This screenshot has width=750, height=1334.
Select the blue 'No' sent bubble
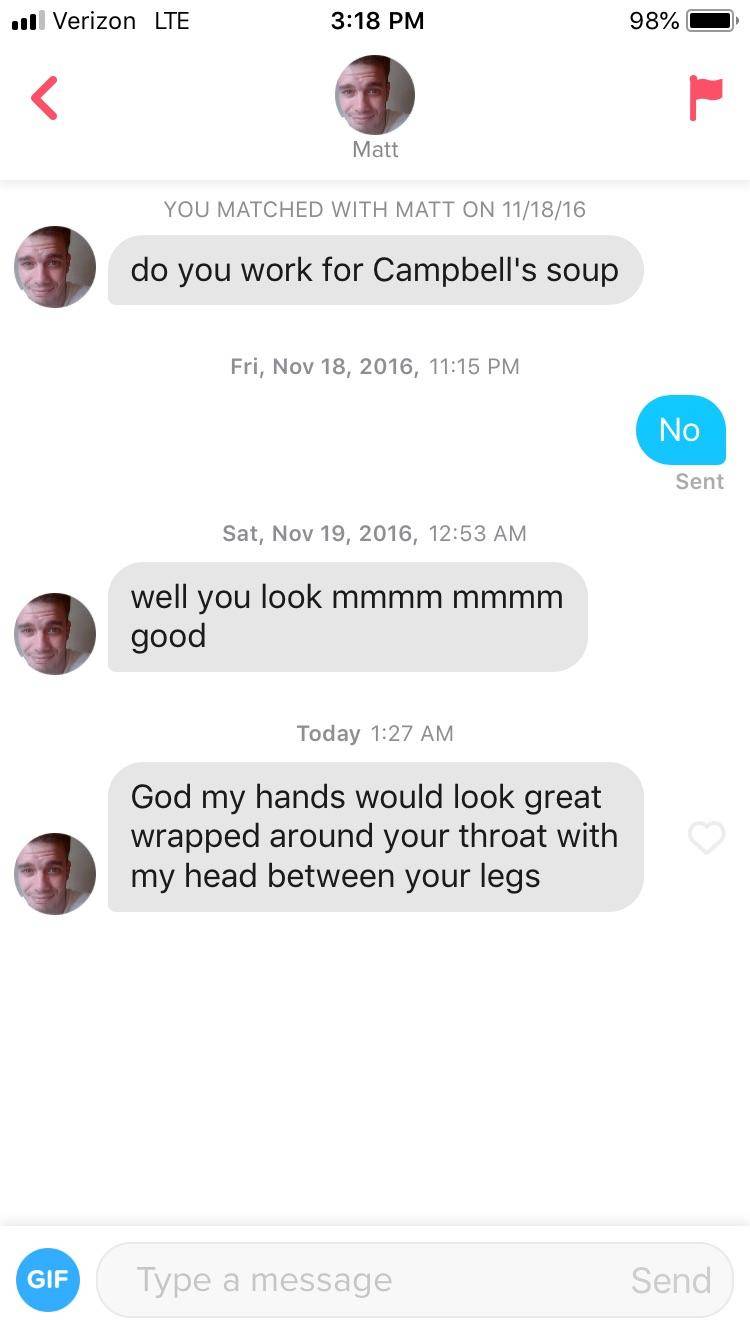point(680,430)
